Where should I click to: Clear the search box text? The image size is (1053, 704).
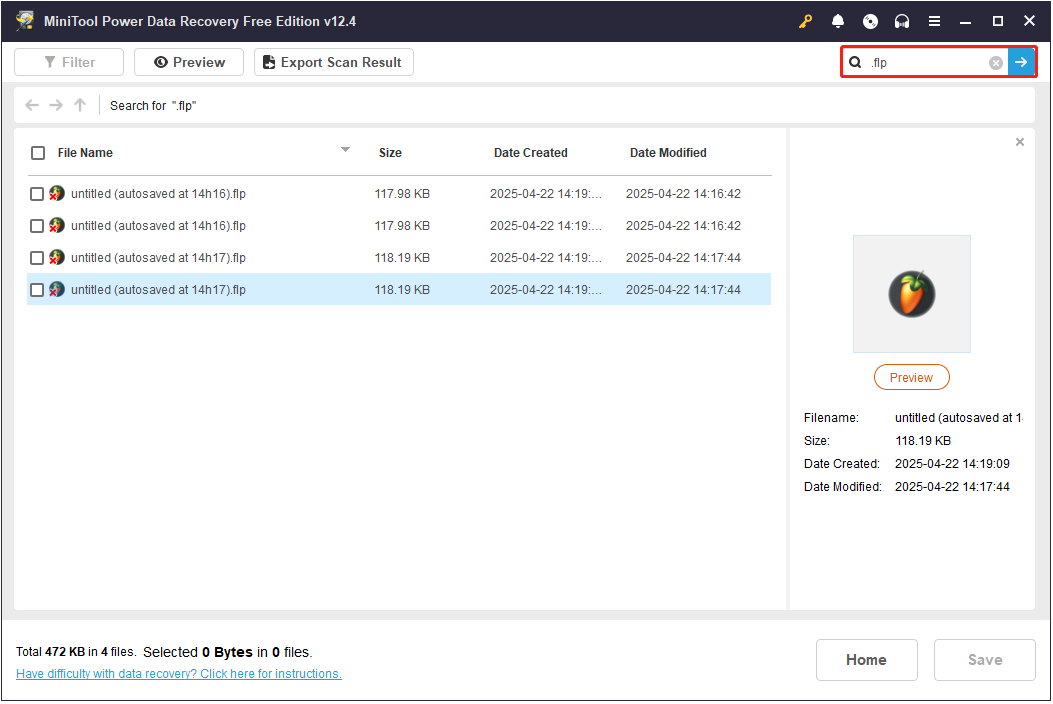coord(996,62)
